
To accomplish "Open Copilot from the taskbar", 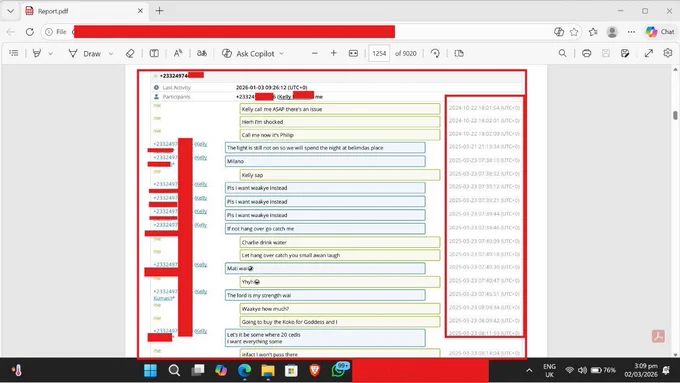I will click(x=221, y=370).
